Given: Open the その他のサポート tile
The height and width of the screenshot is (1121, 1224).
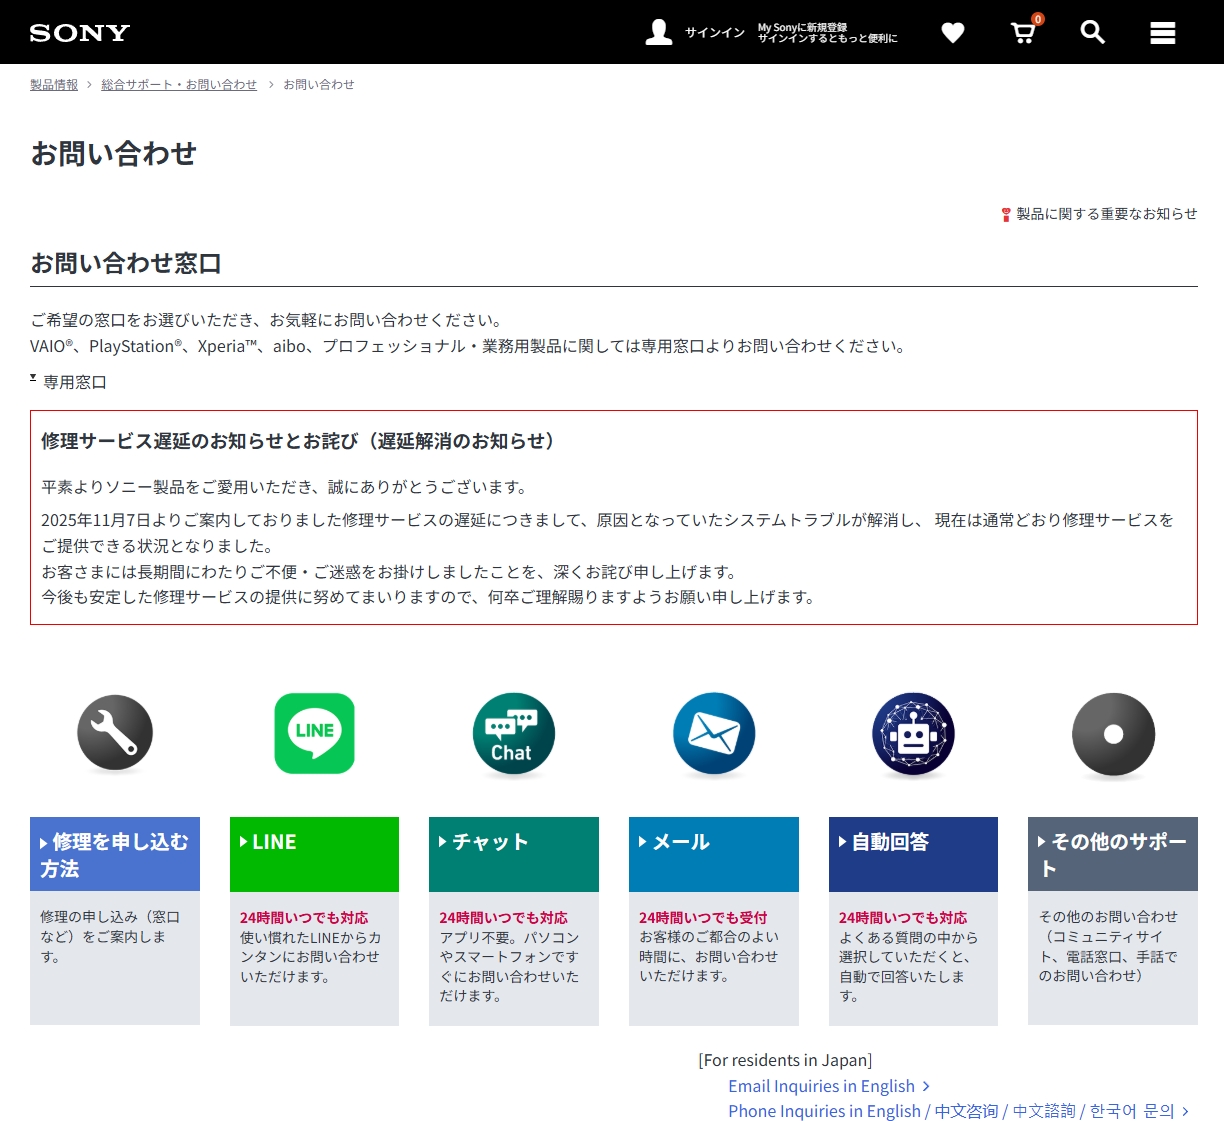Looking at the screenshot, I should pos(1113,855).
